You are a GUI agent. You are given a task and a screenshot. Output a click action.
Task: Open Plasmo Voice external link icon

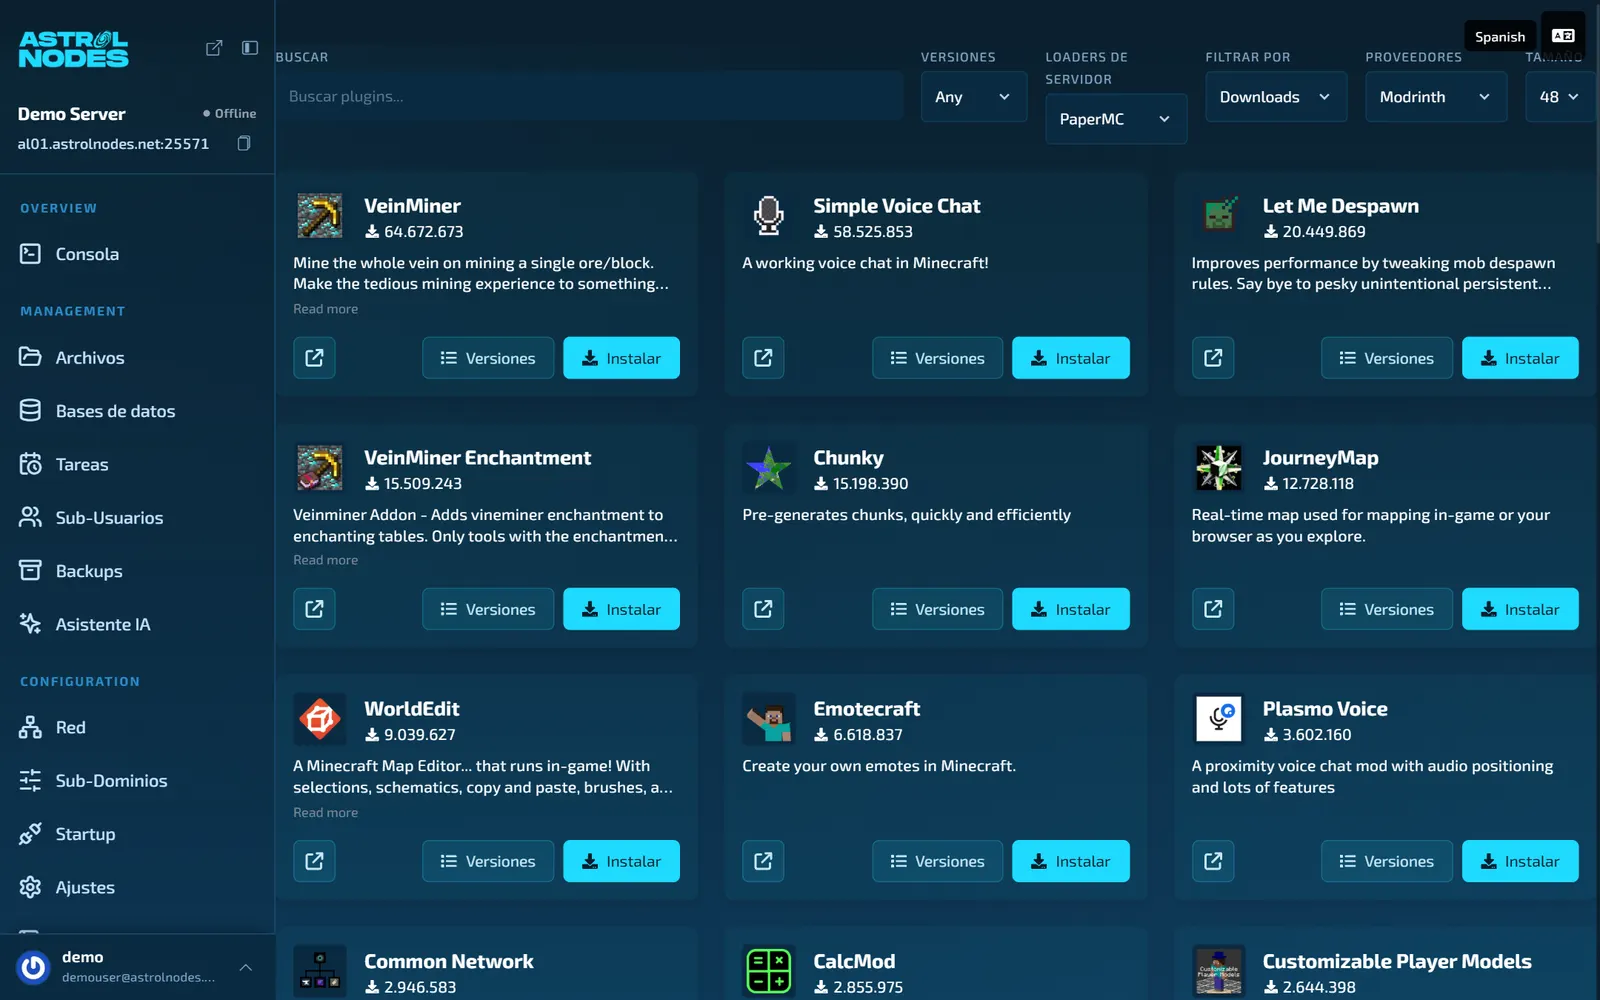[1213, 861]
